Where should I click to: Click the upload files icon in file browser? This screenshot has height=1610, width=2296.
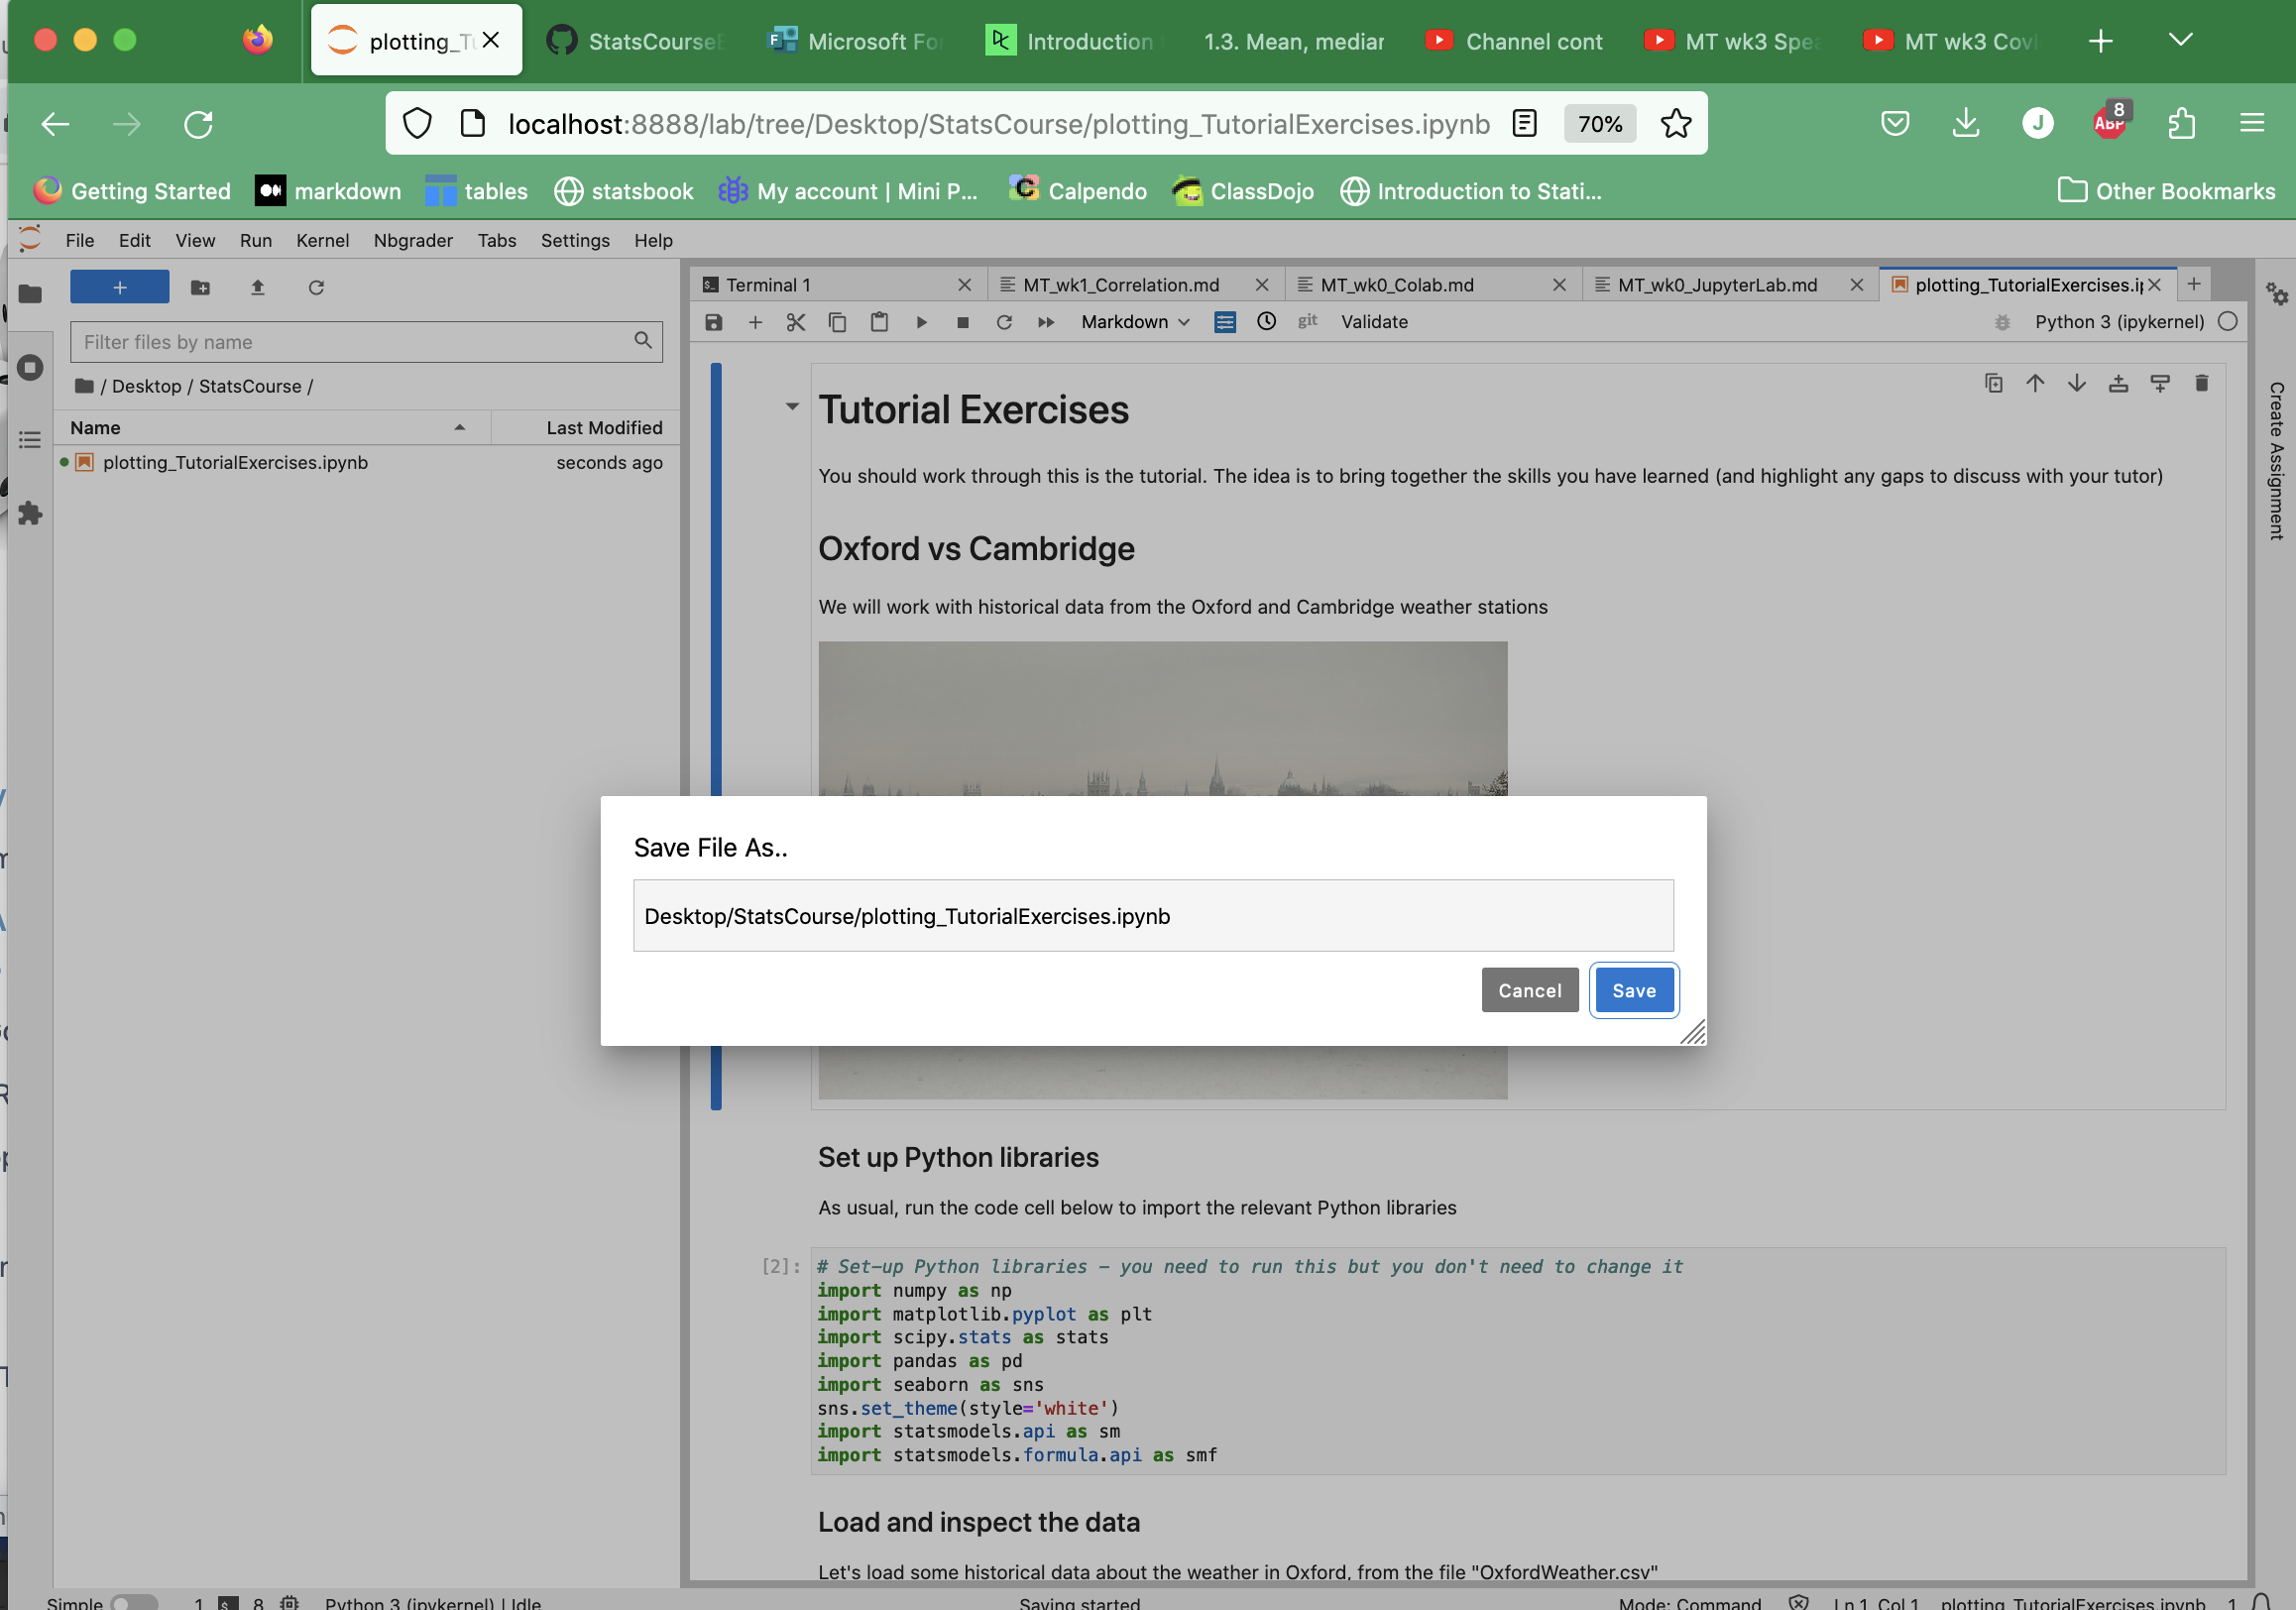[258, 288]
